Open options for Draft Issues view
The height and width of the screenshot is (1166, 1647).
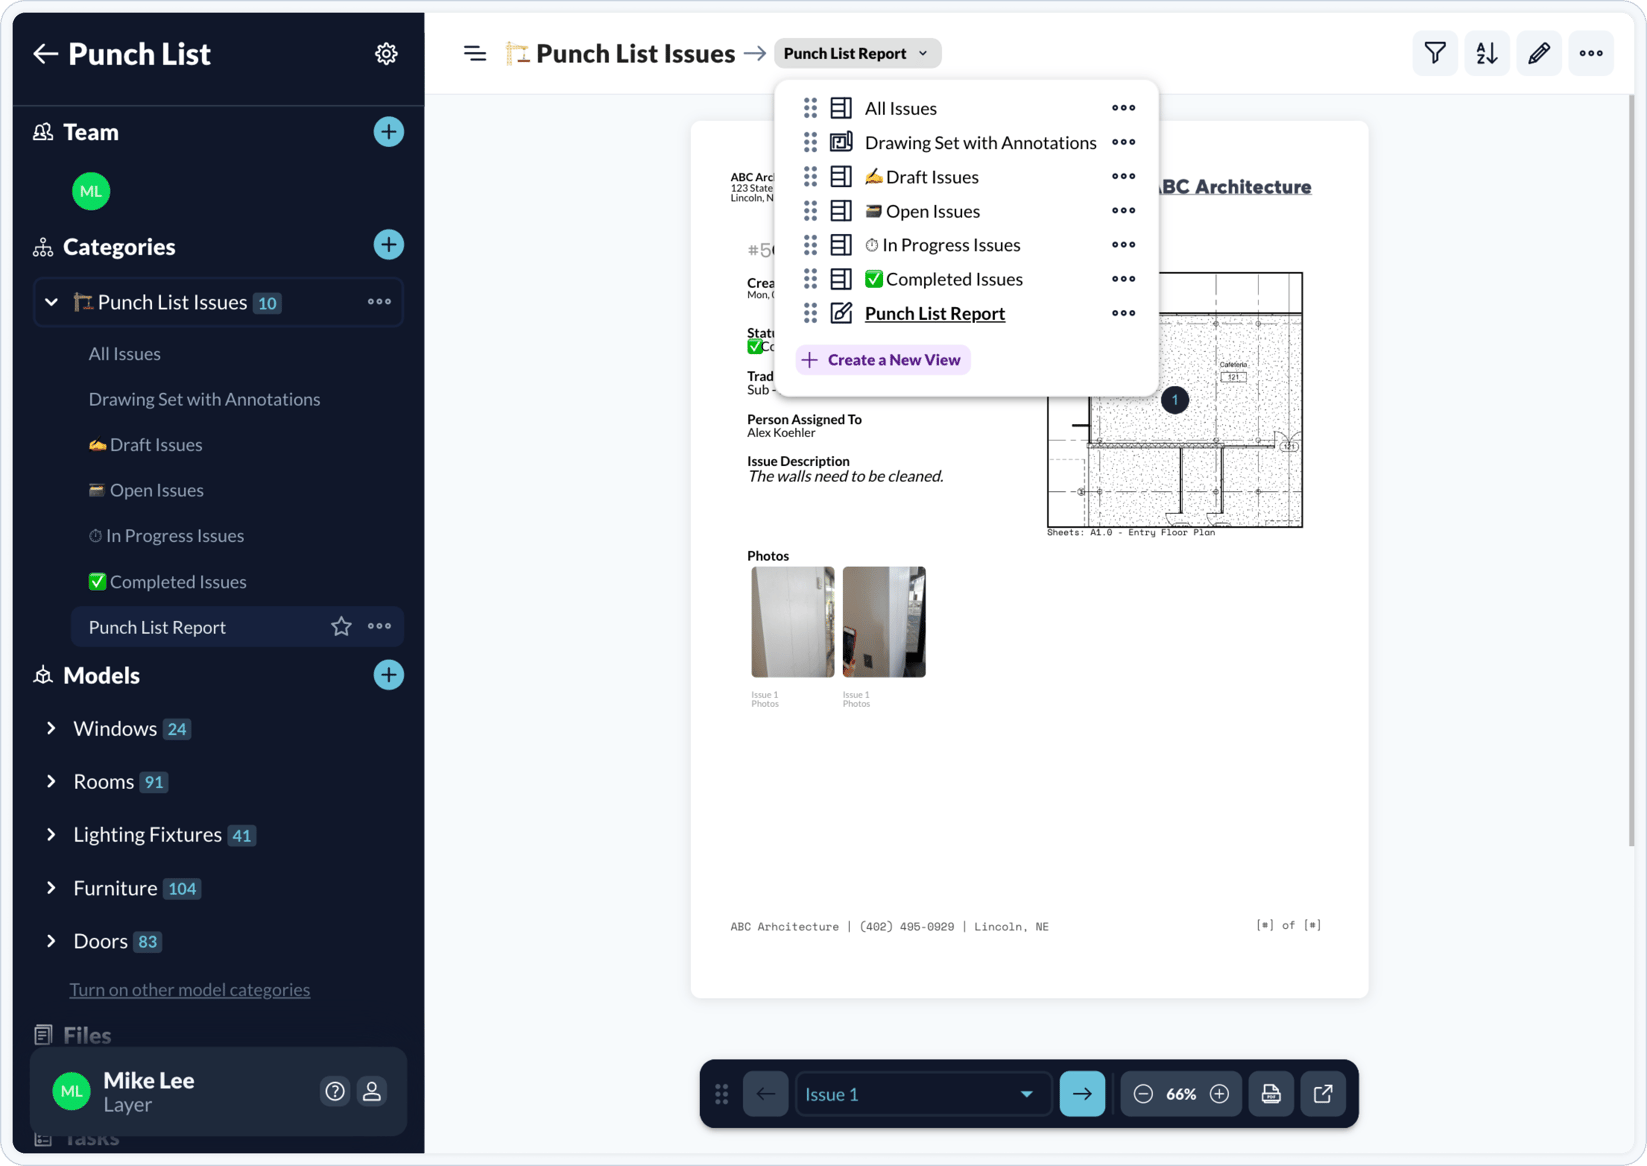click(x=1124, y=177)
